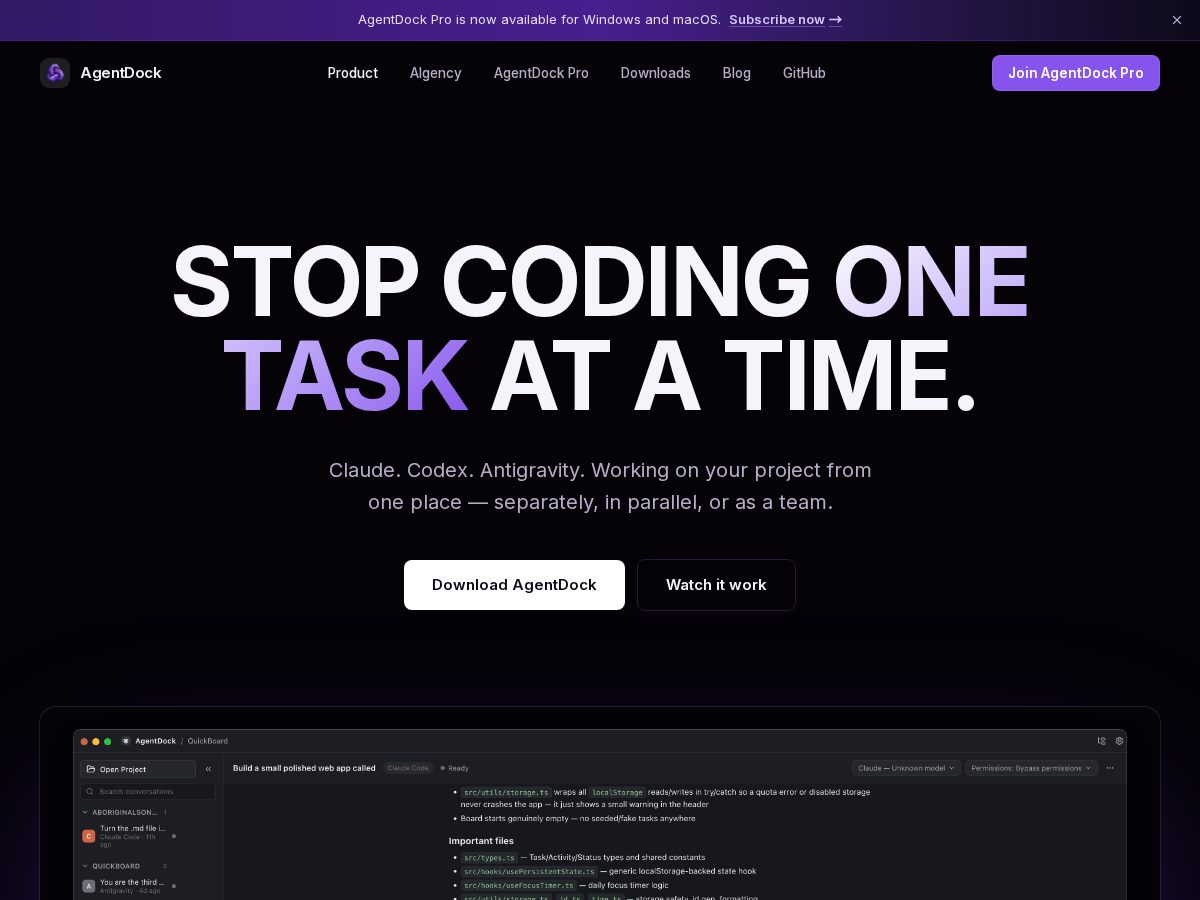Click the Ready status indicator
The height and width of the screenshot is (900, 1200).
point(455,768)
